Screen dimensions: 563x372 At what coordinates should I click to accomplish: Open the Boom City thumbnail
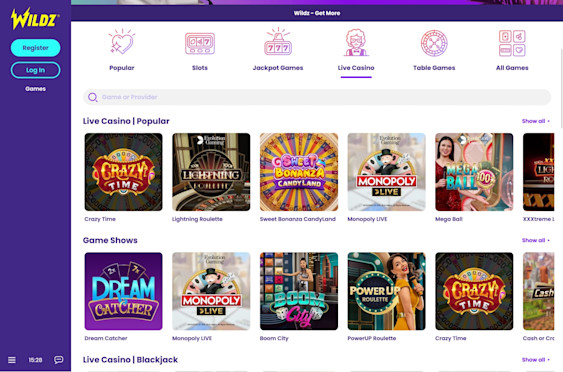(x=299, y=291)
